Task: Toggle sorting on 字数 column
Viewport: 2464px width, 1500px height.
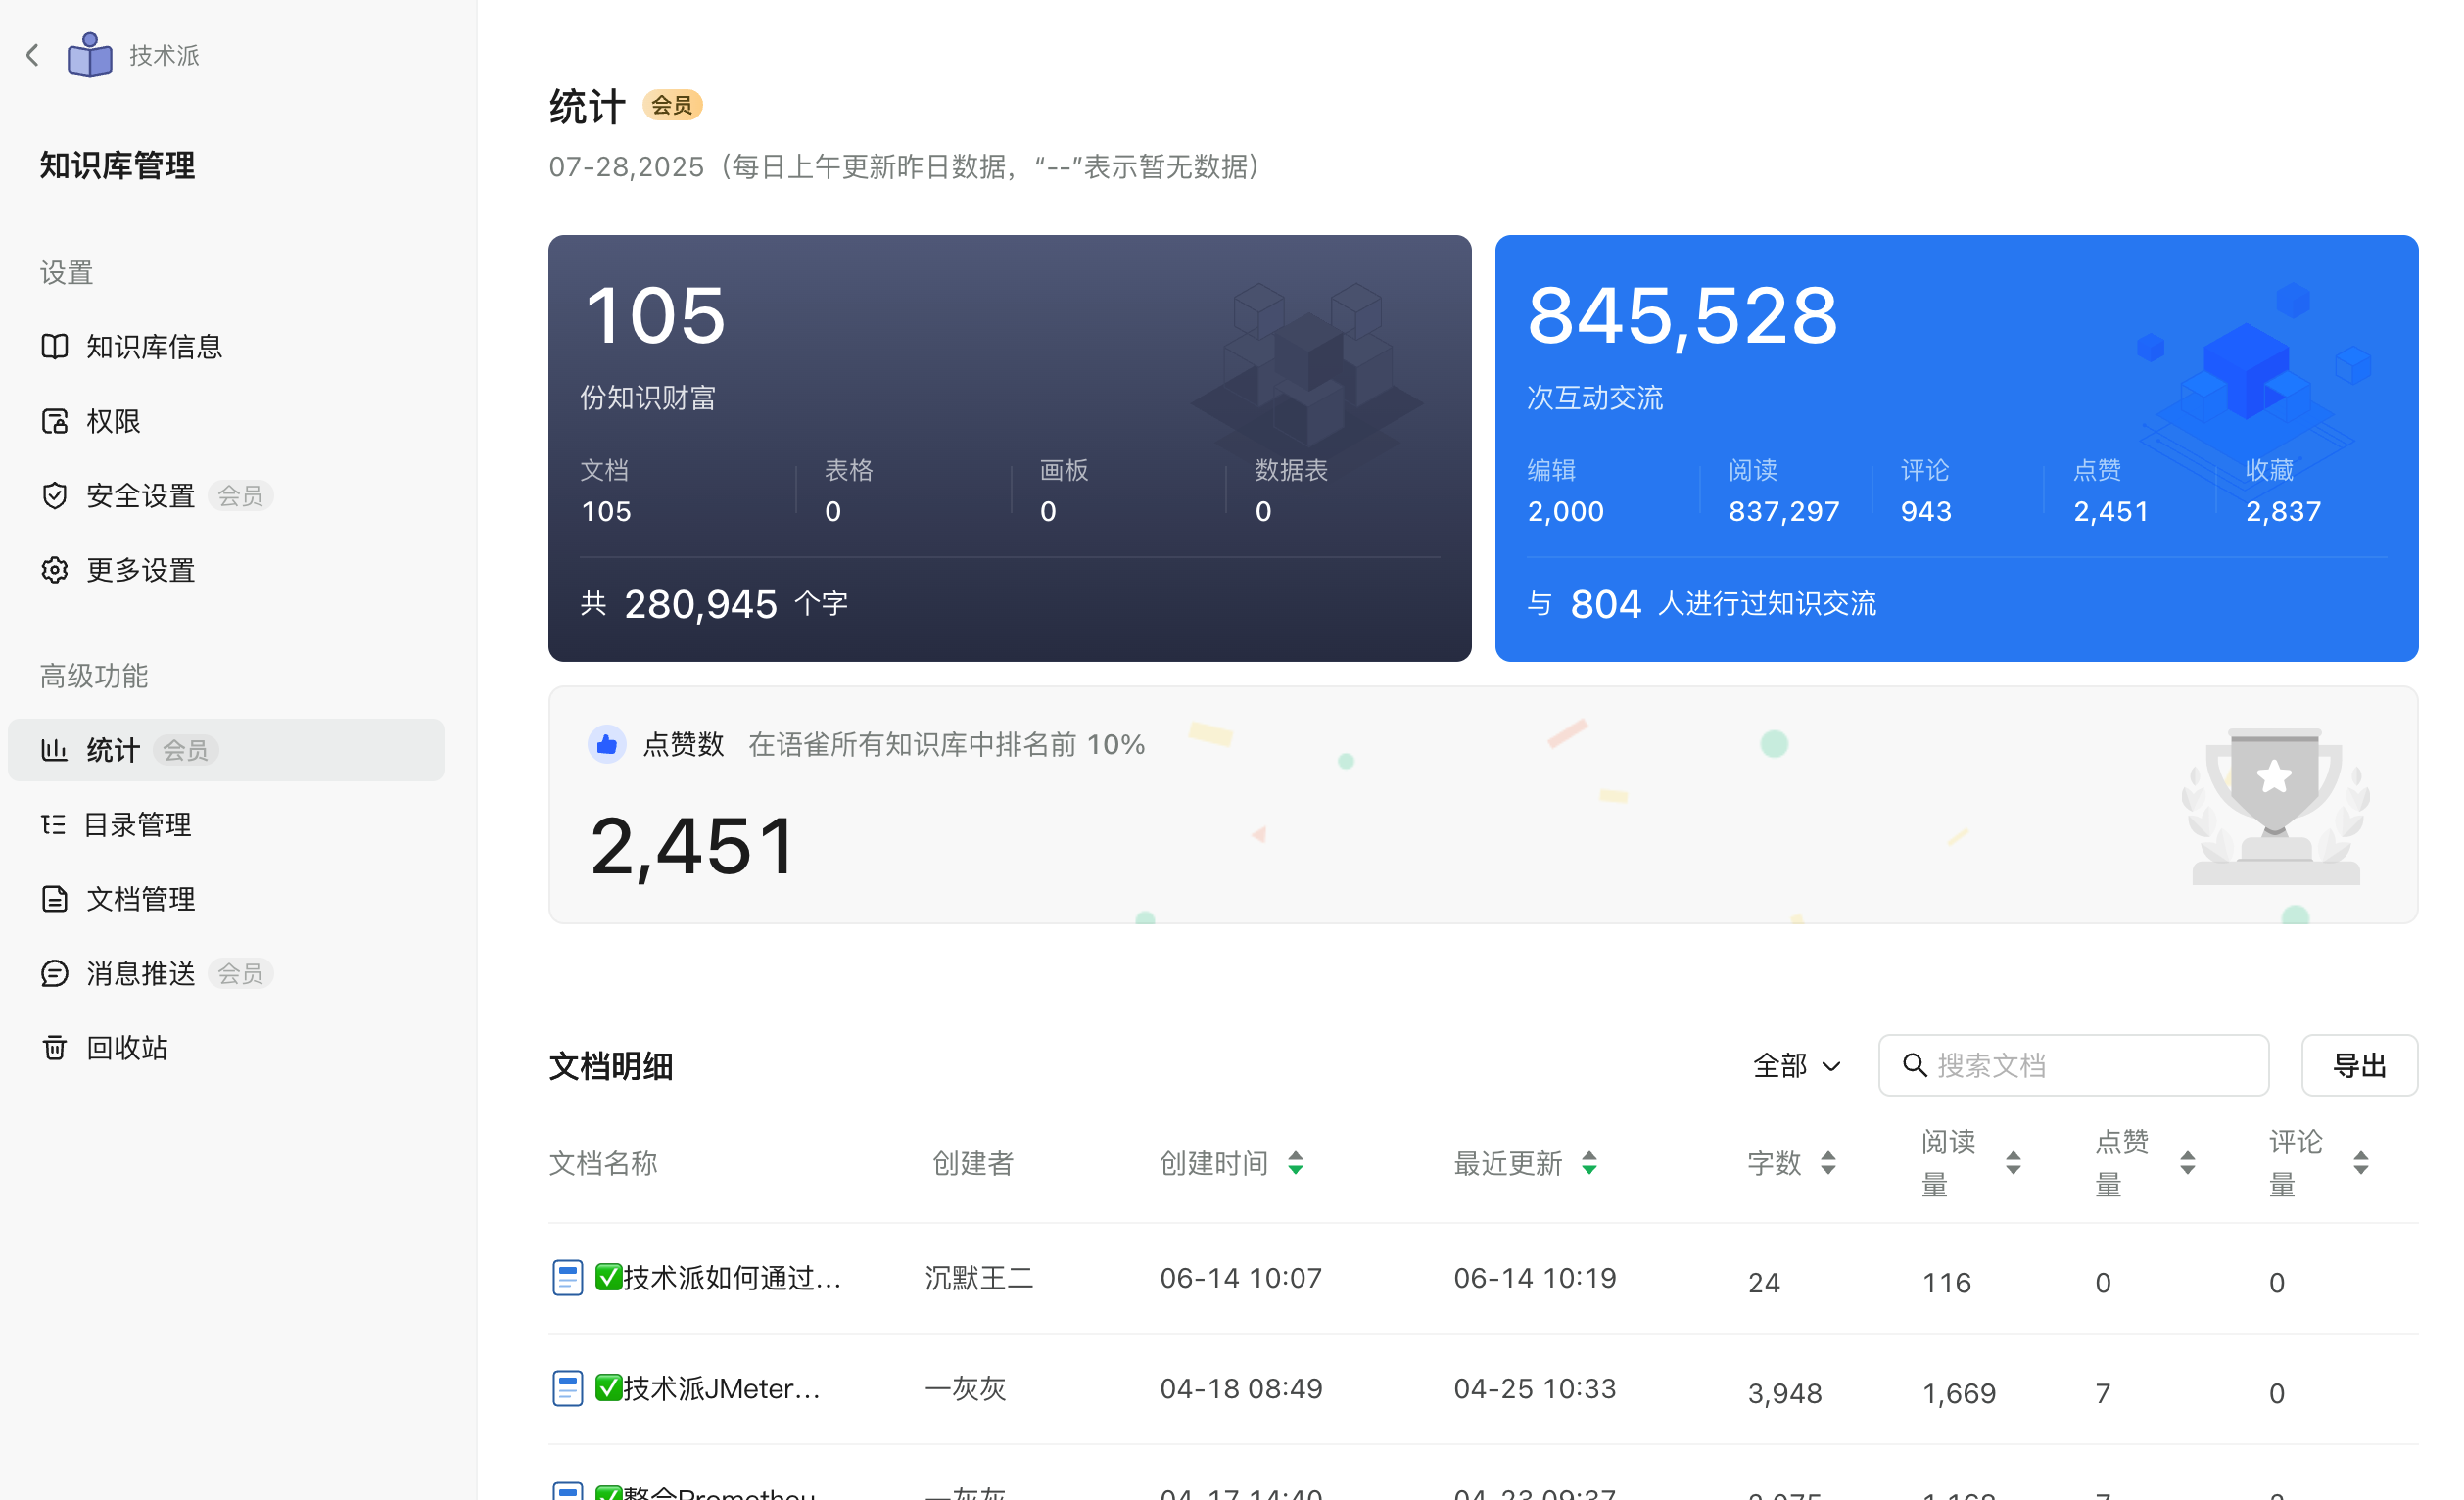Action: (x=1828, y=1163)
